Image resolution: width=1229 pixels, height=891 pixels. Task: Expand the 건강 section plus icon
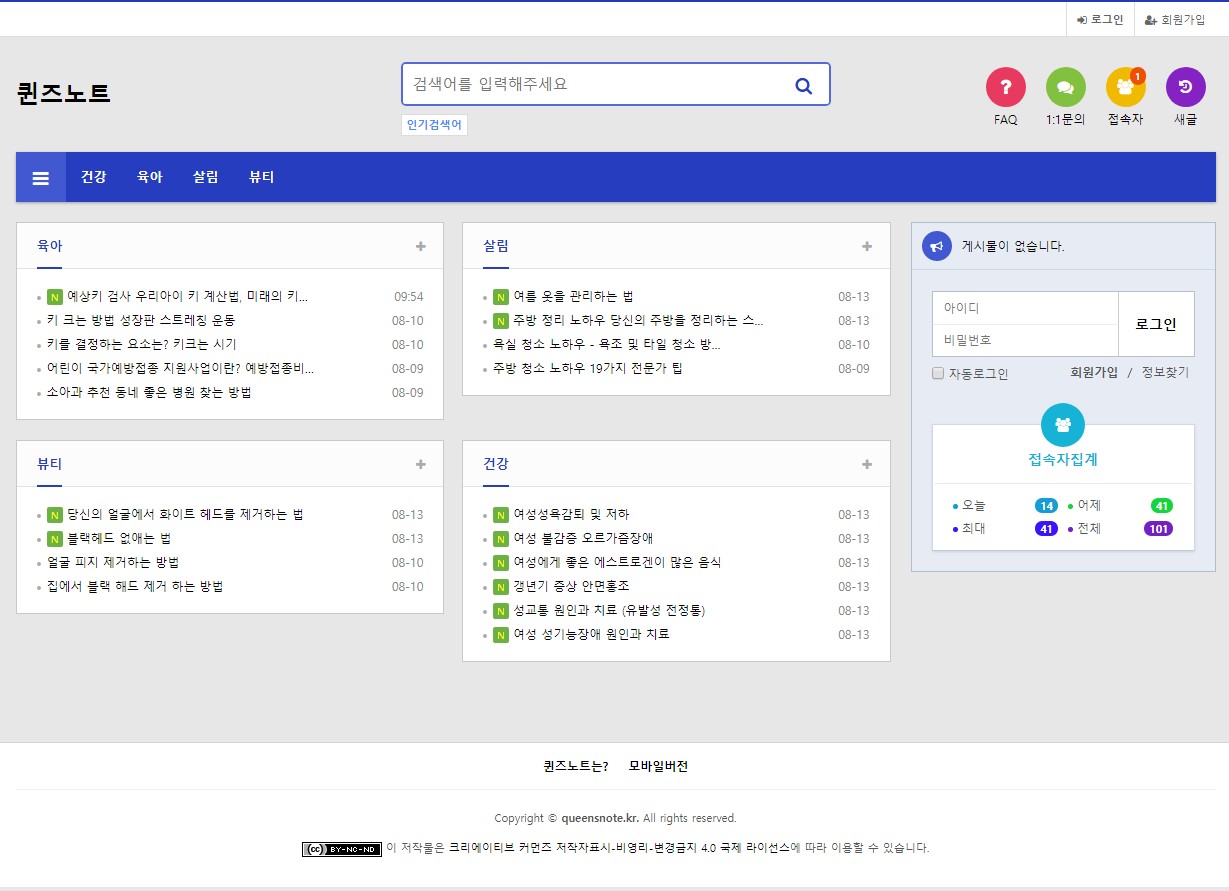[x=867, y=465]
